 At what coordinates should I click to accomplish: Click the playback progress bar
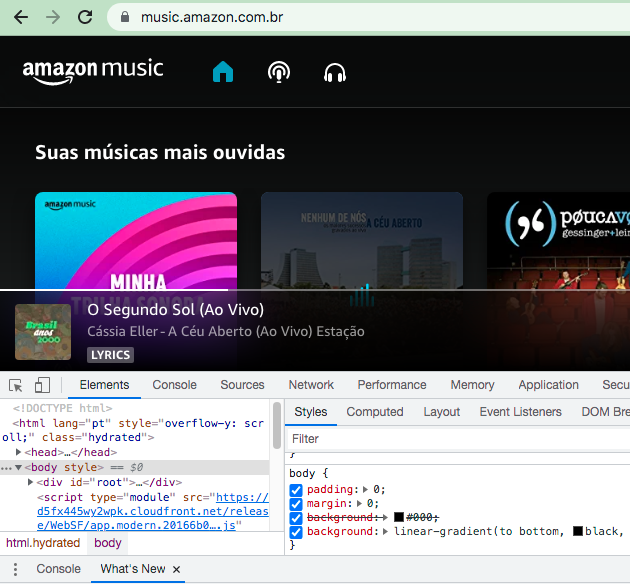pyautogui.click(x=315, y=290)
